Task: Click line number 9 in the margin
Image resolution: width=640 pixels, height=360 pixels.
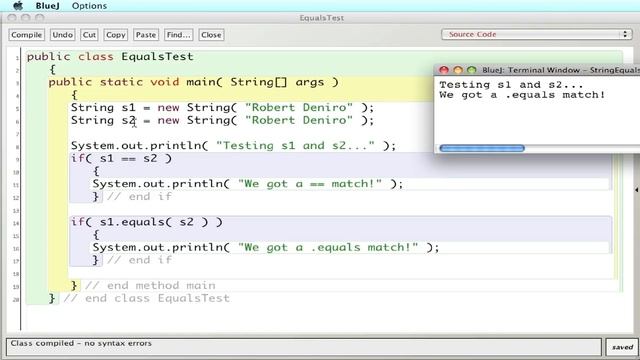Action: (17, 160)
